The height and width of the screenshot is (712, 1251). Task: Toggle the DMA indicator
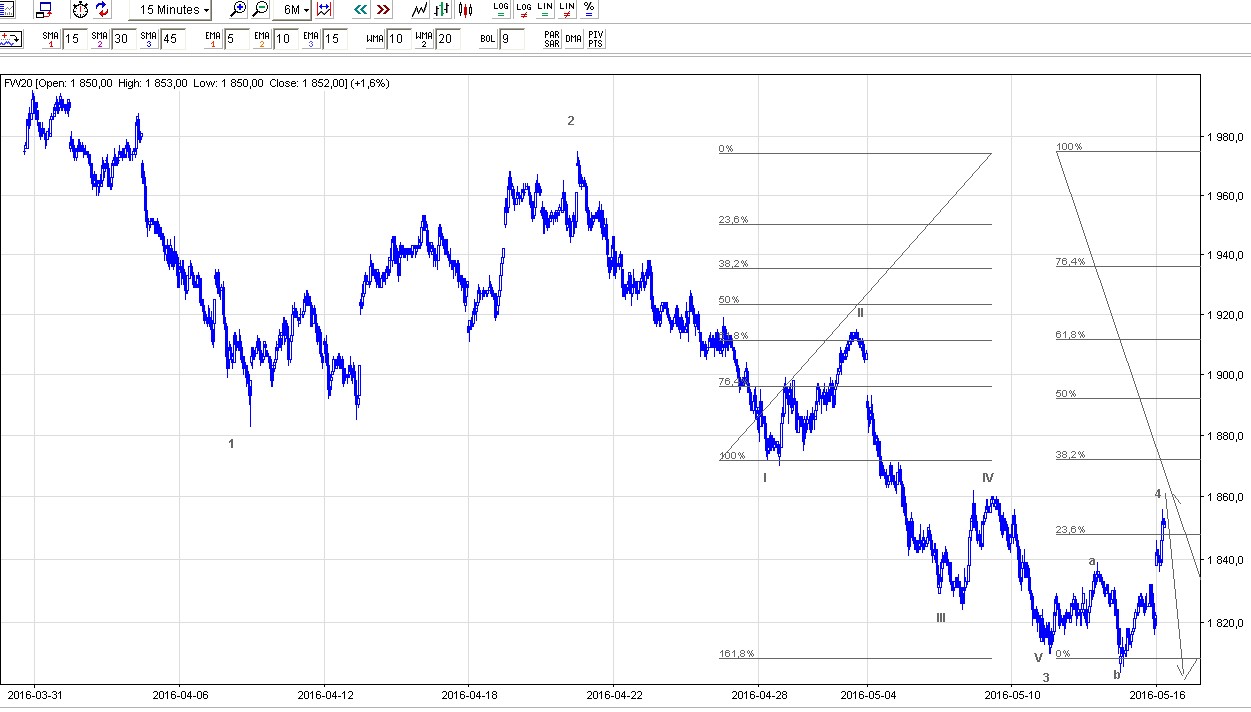574,40
